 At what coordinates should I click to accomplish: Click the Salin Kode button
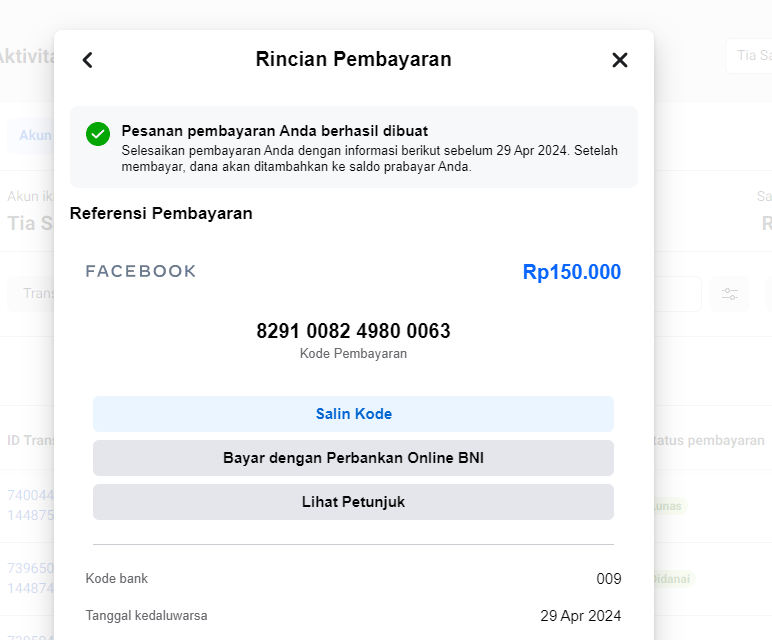point(354,414)
